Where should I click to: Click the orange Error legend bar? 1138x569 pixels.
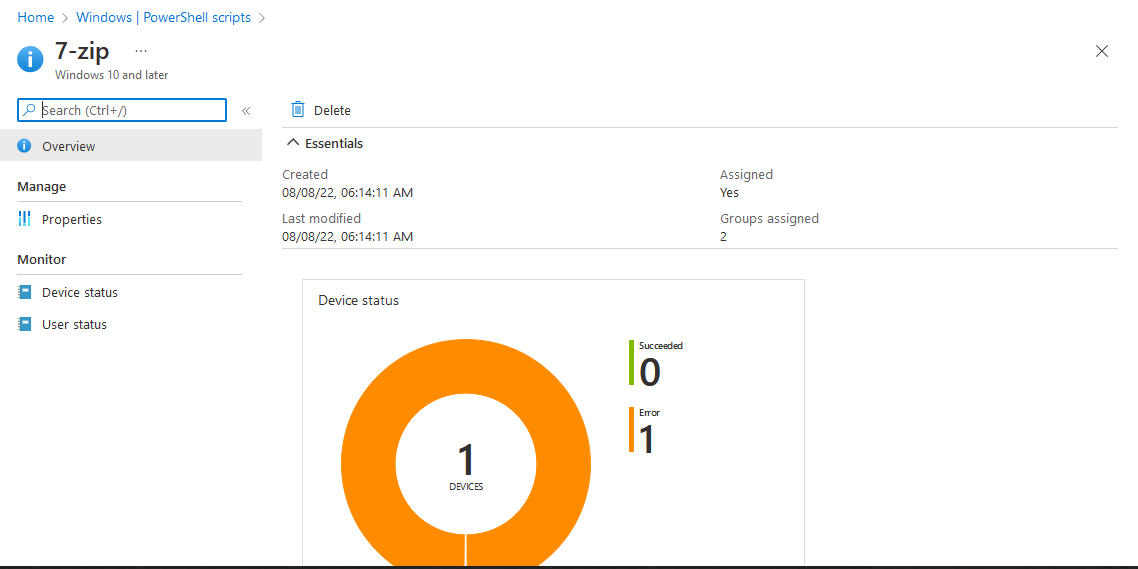631,430
